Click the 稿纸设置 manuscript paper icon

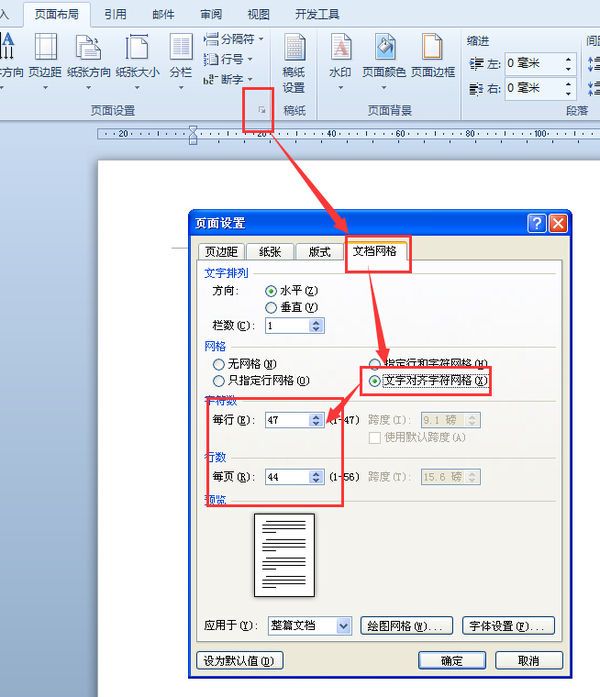pos(294,62)
